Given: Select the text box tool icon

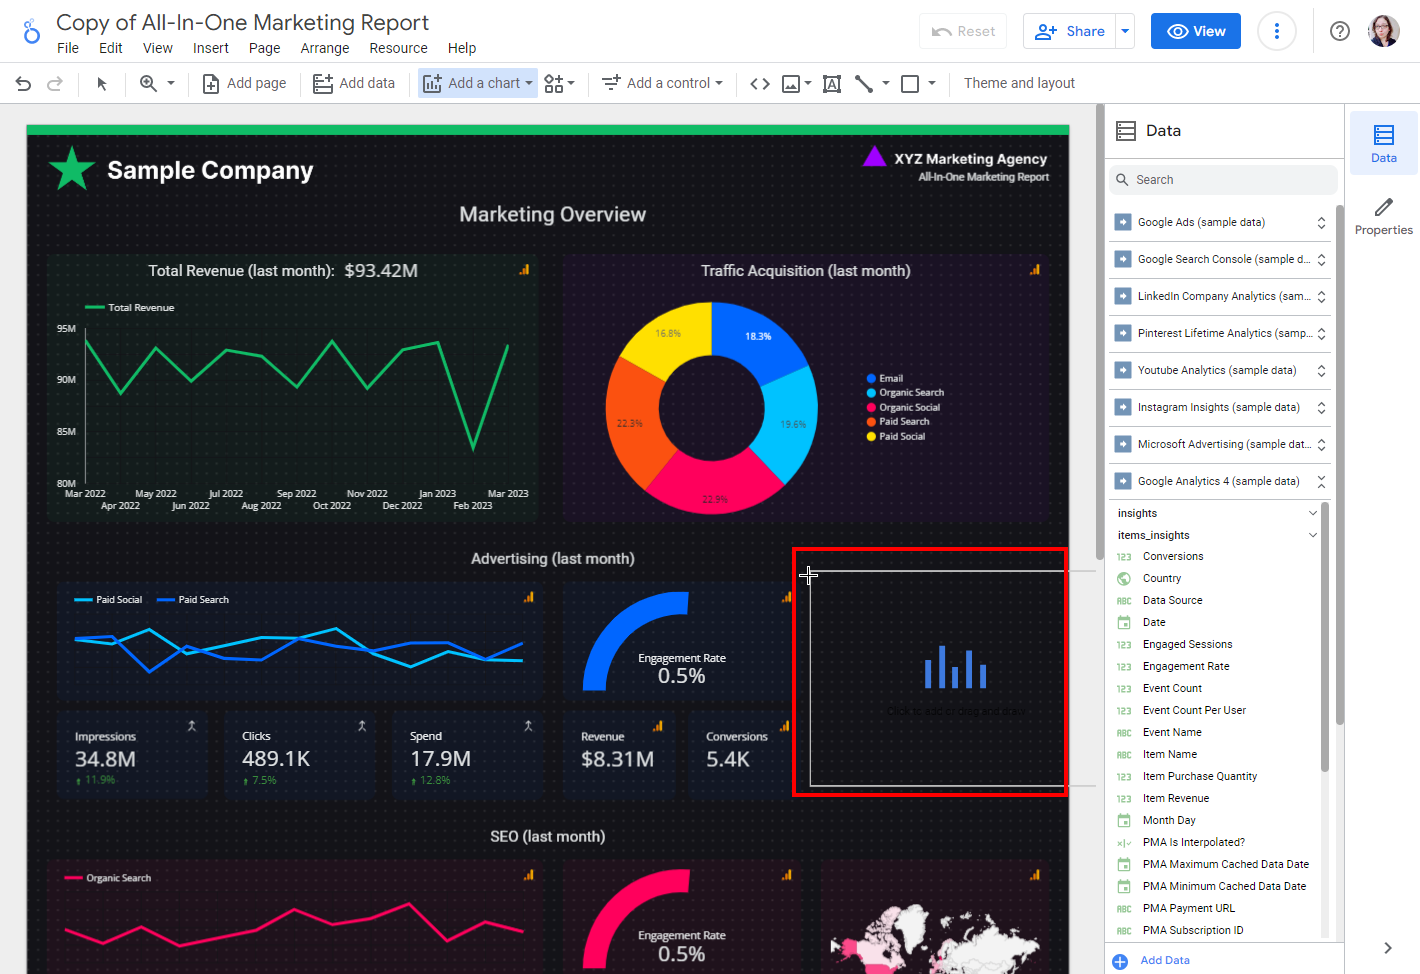Looking at the screenshot, I should coord(831,83).
